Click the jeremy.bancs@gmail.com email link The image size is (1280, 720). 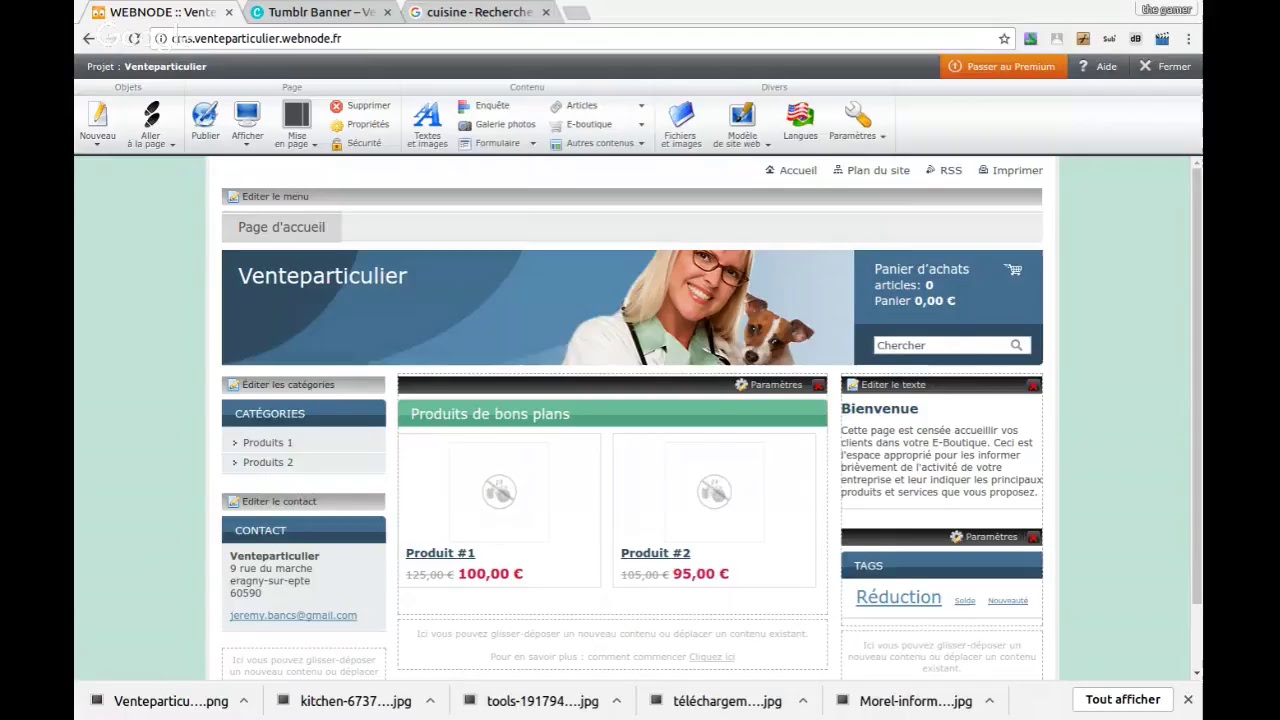(293, 615)
